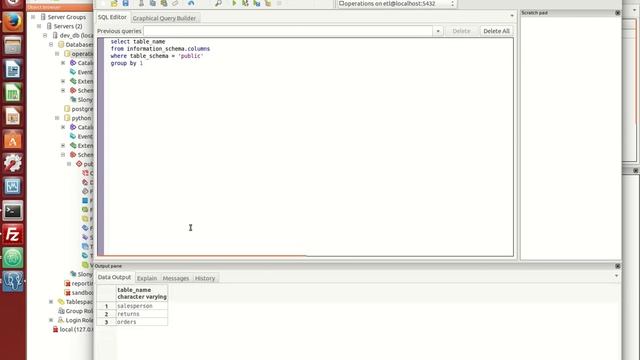Click the Execute to file icon
The width and height of the screenshot is (640, 360).
click(x=257, y=3)
